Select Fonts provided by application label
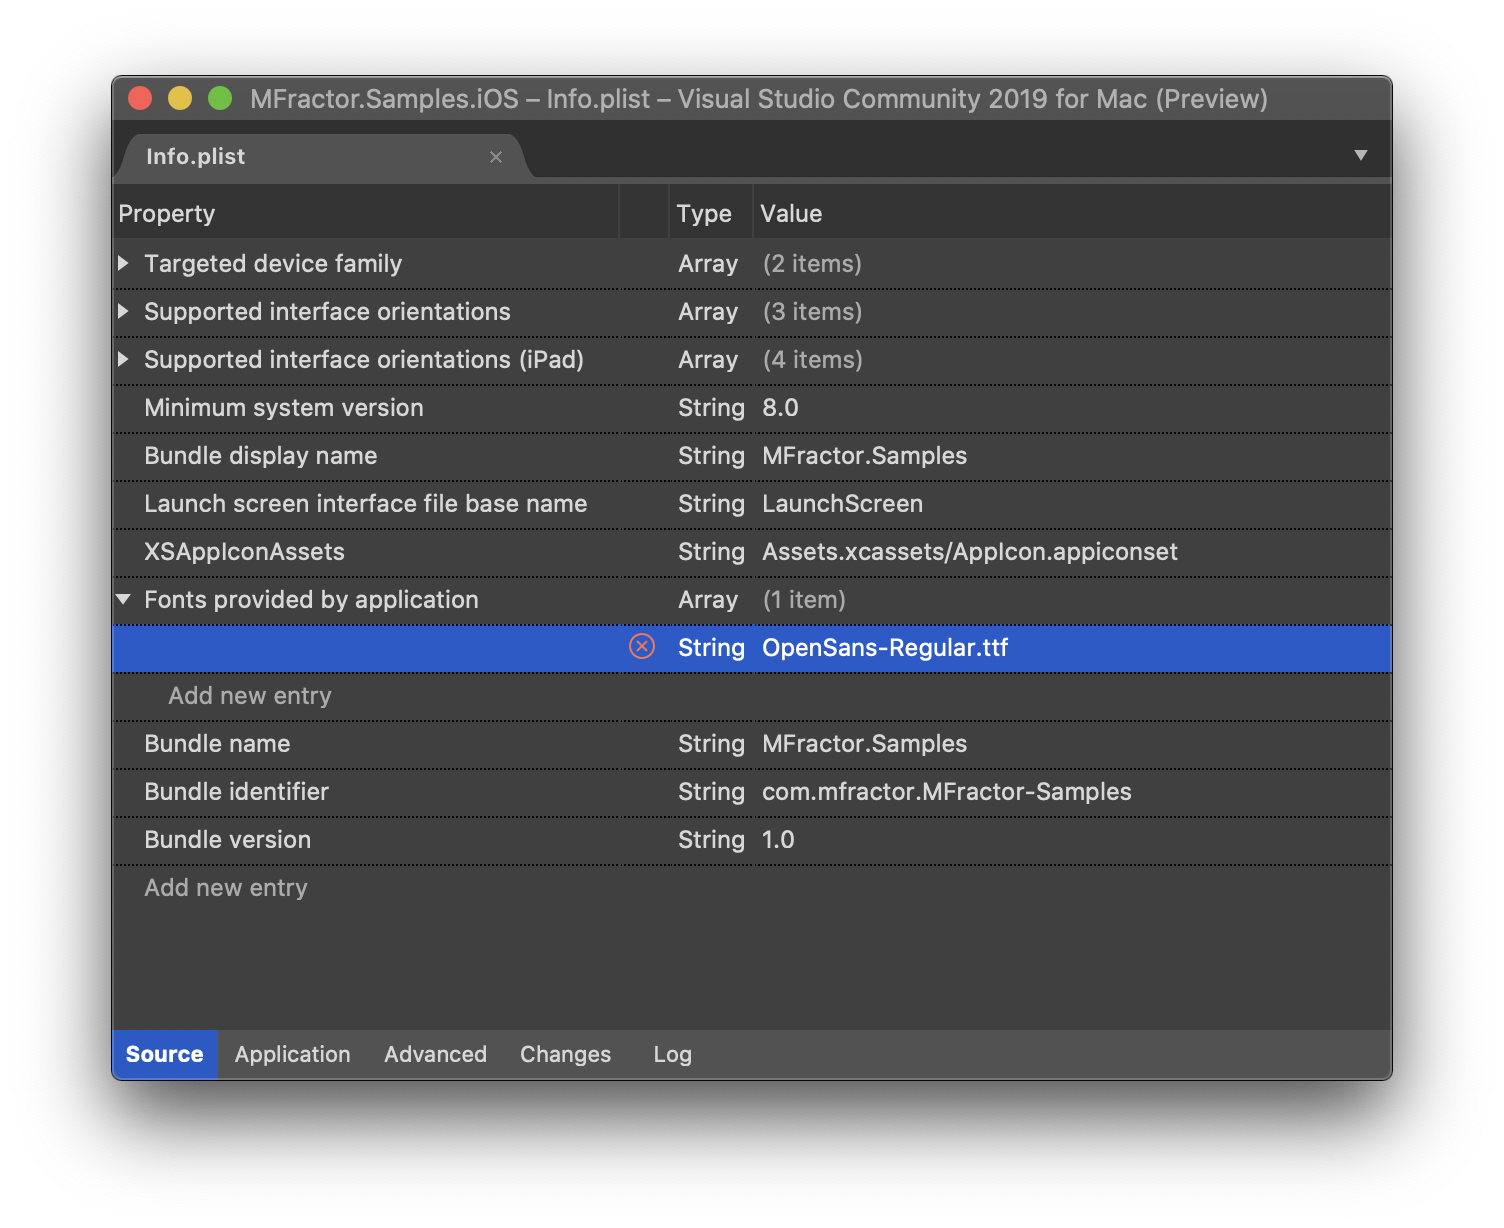Viewport: 1504px width, 1228px height. 311,599
